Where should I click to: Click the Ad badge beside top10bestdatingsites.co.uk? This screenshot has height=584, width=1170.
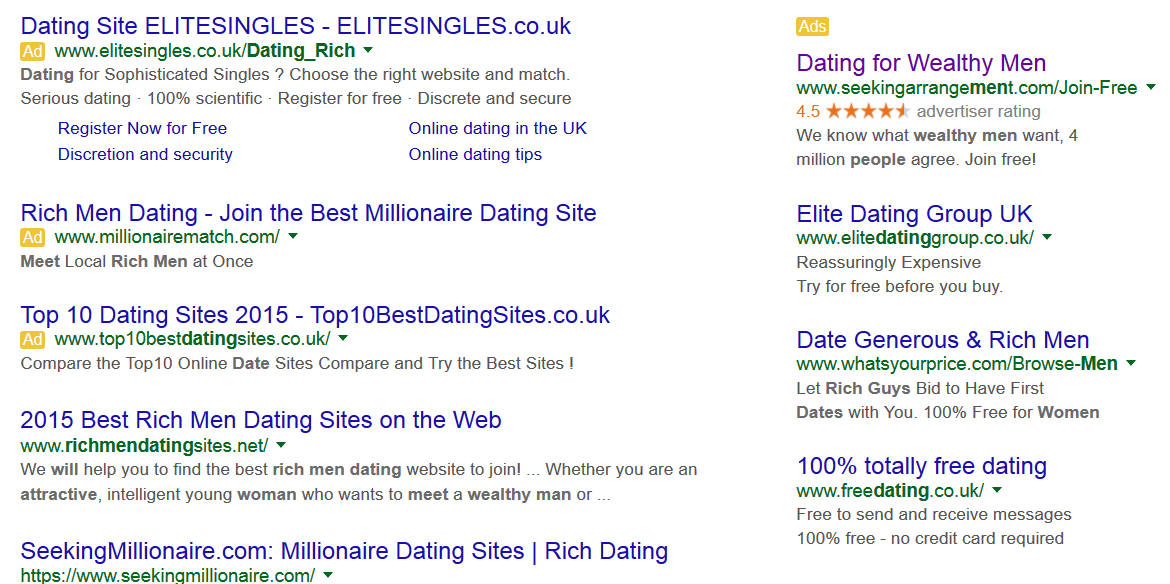coord(32,339)
